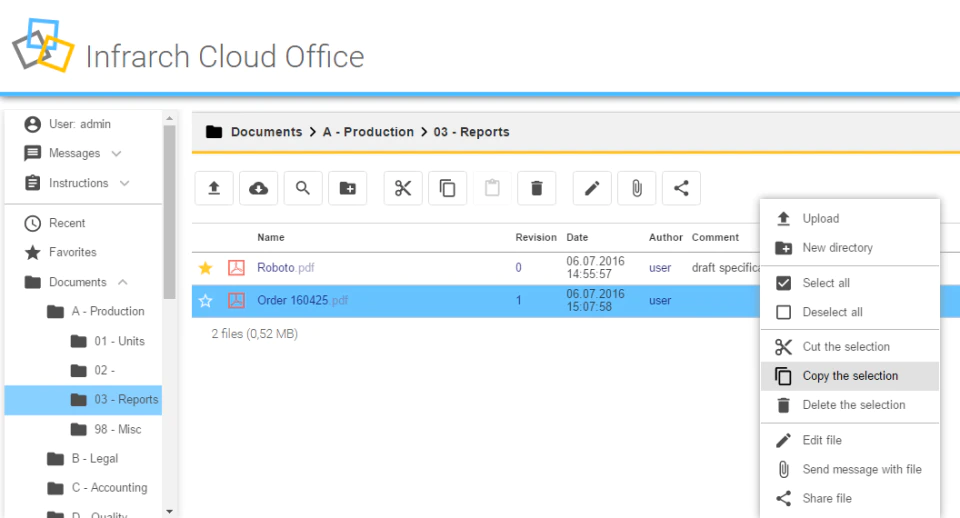Click the draft specification comment text

(726, 268)
